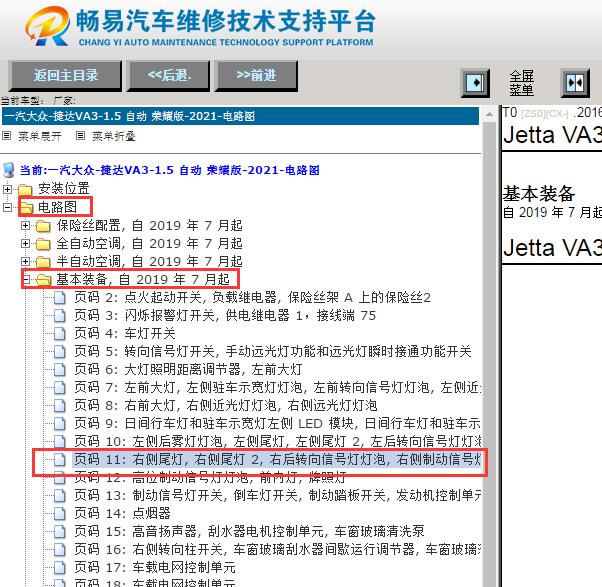Select the 安装位置 folder icon
Viewport: 602px width, 587px height.
pos(25,189)
